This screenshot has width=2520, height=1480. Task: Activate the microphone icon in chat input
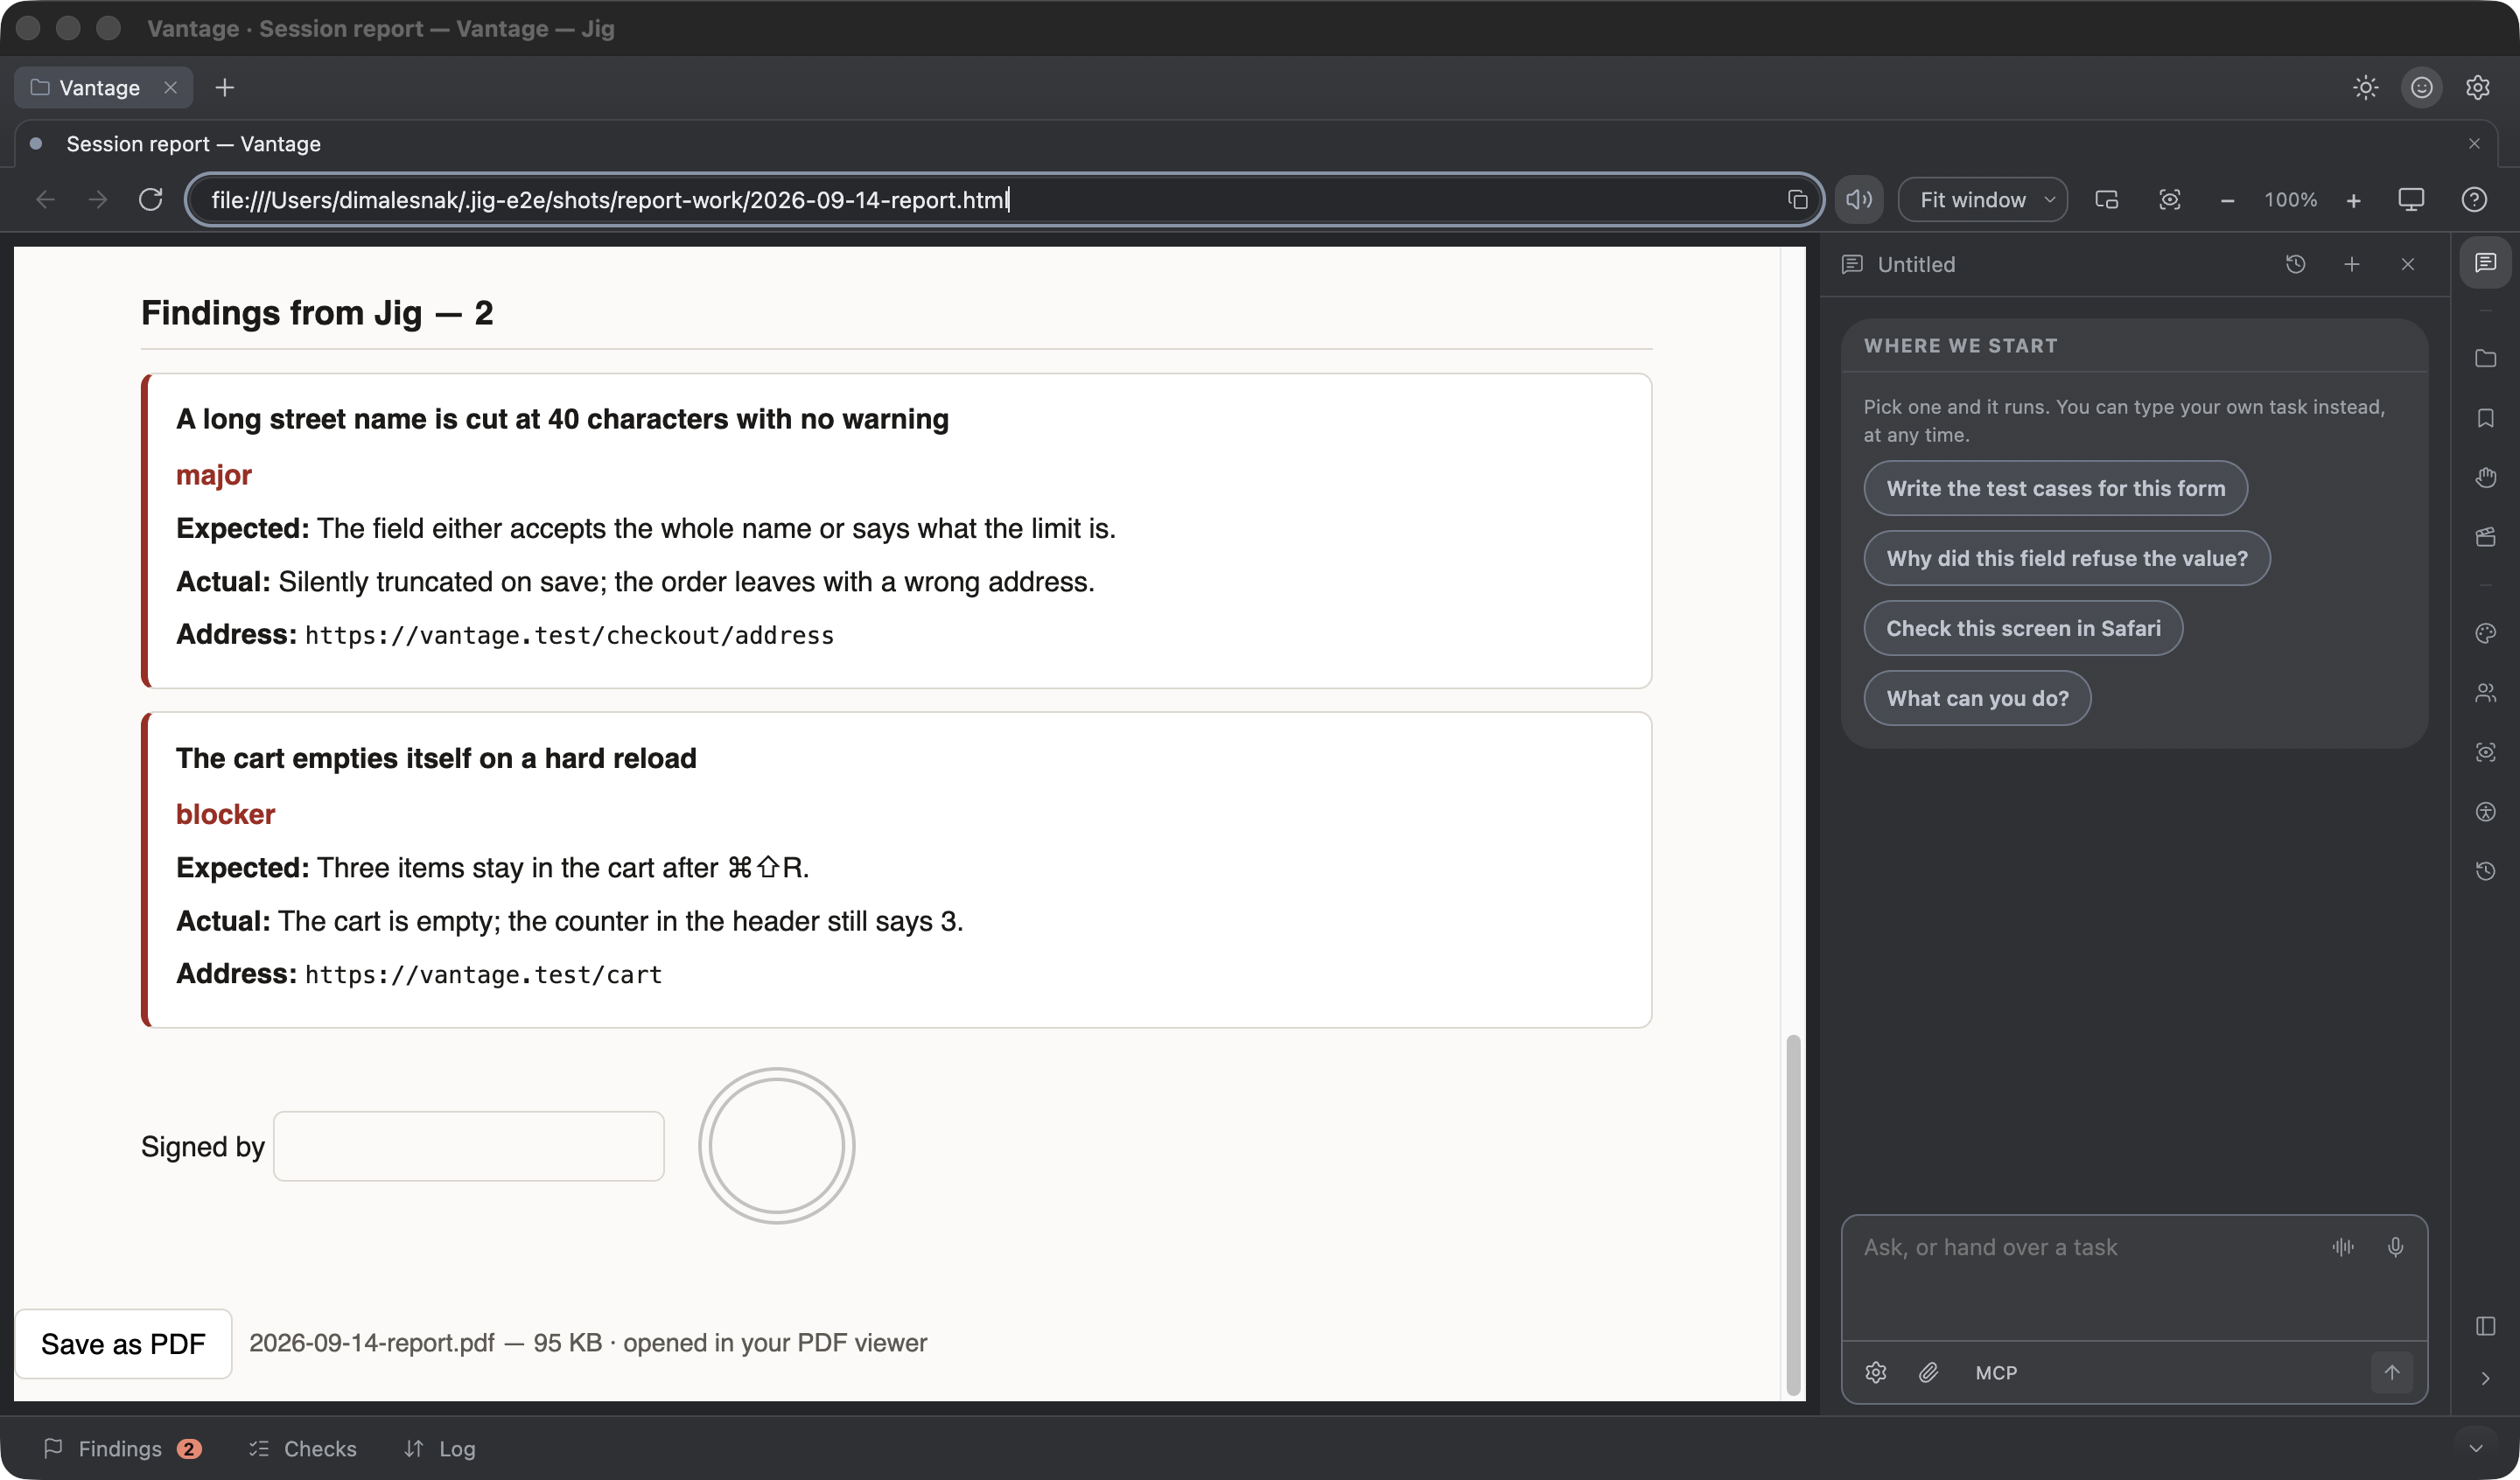pos(2395,1247)
